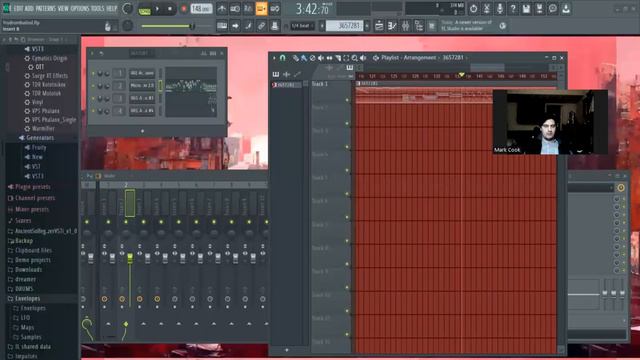Viewport: 640px width, 360px height.
Task: Click the question mark help icon
Action: [x=513, y=9]
